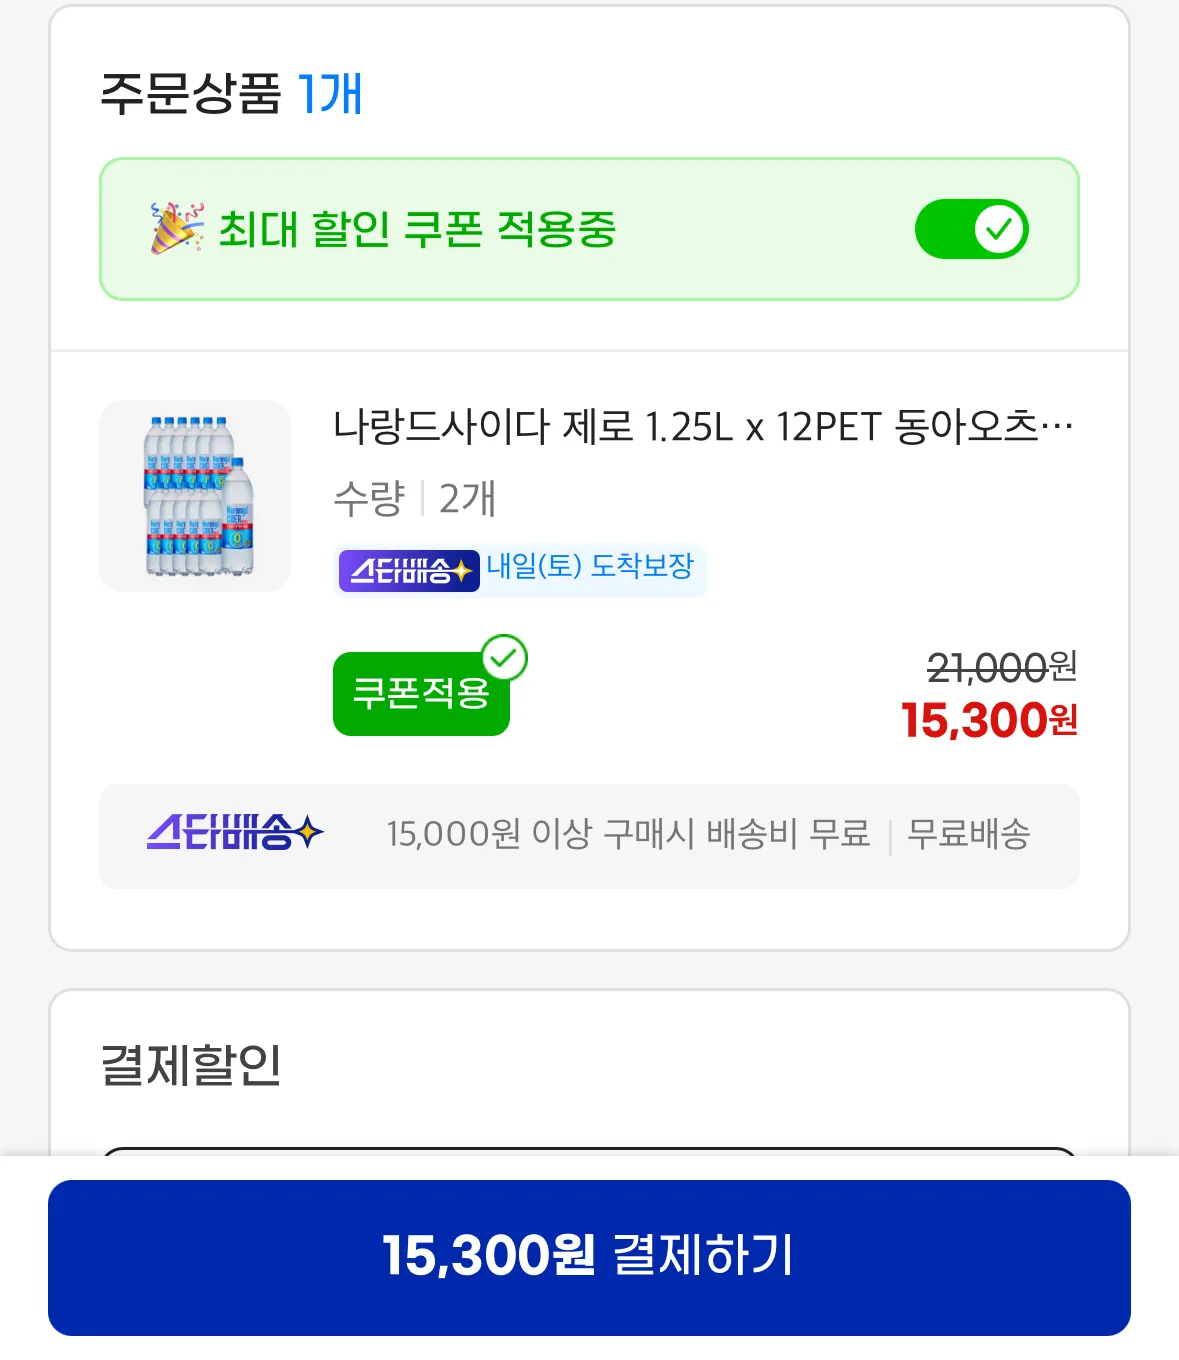
Task: Tap the 최대 할인 쿠폰 적용중 banner text
Action: click(417, 229)
